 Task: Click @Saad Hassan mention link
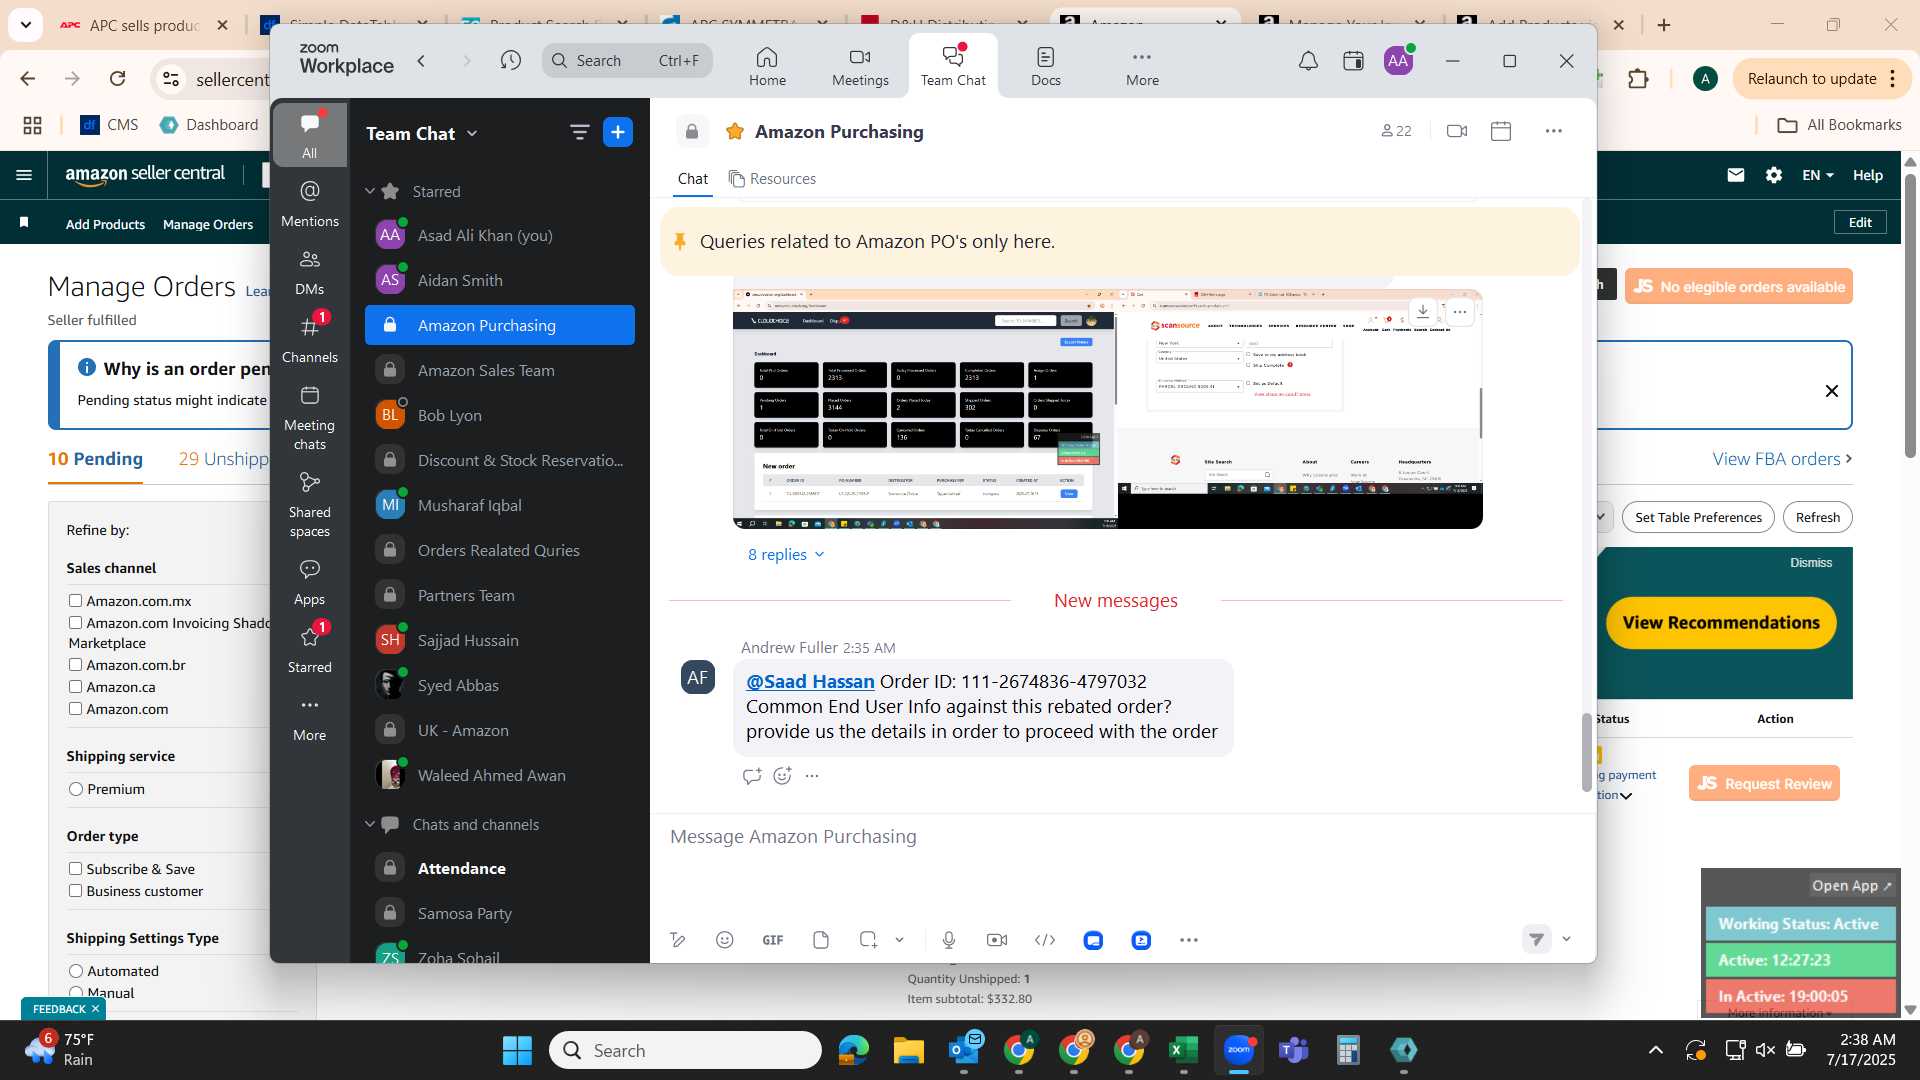810,682
